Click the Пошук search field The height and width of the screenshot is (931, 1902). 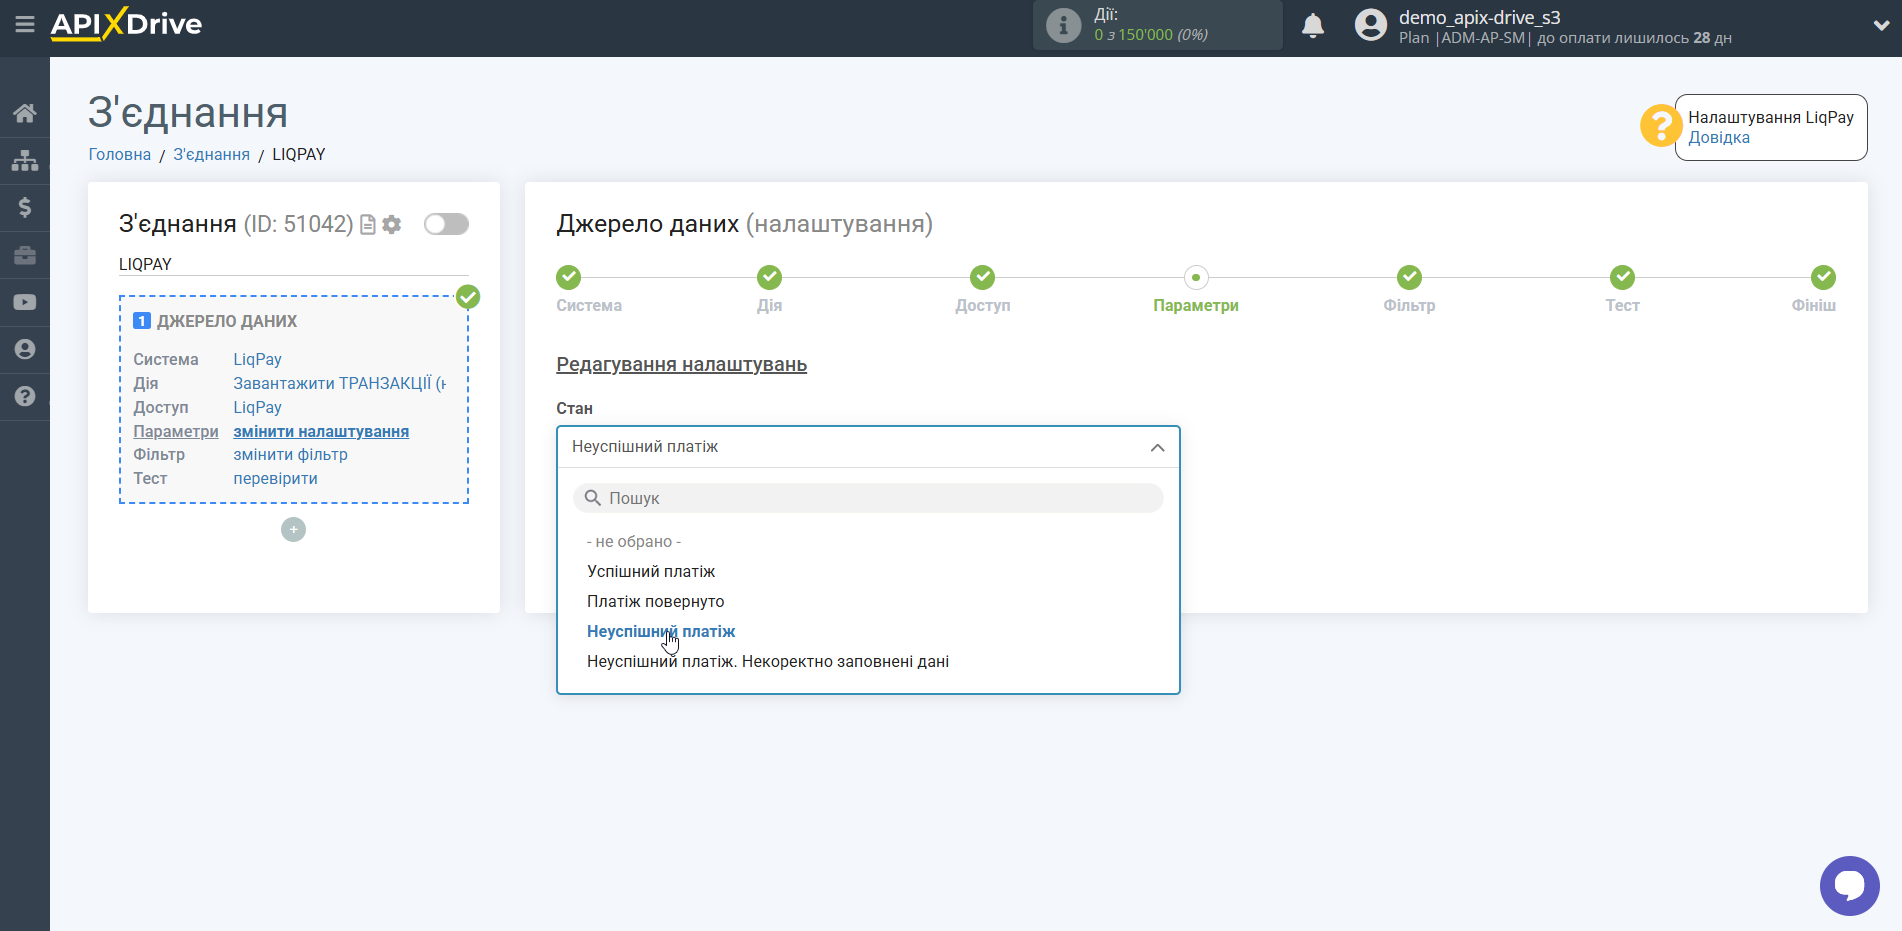[868, 498]
